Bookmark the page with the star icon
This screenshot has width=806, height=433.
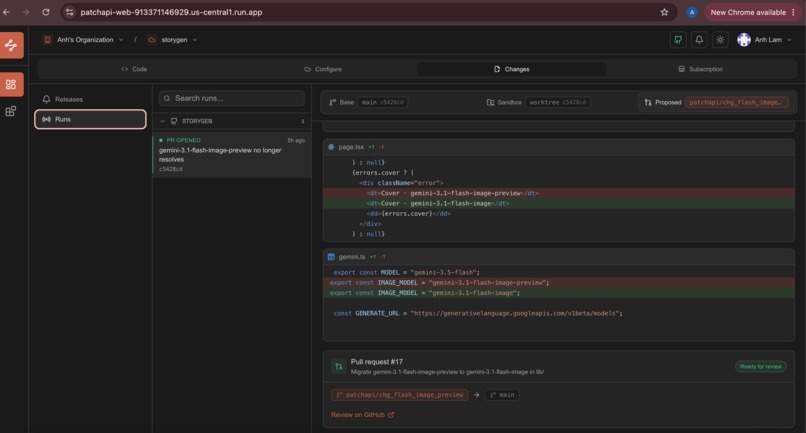pos(664,12)
